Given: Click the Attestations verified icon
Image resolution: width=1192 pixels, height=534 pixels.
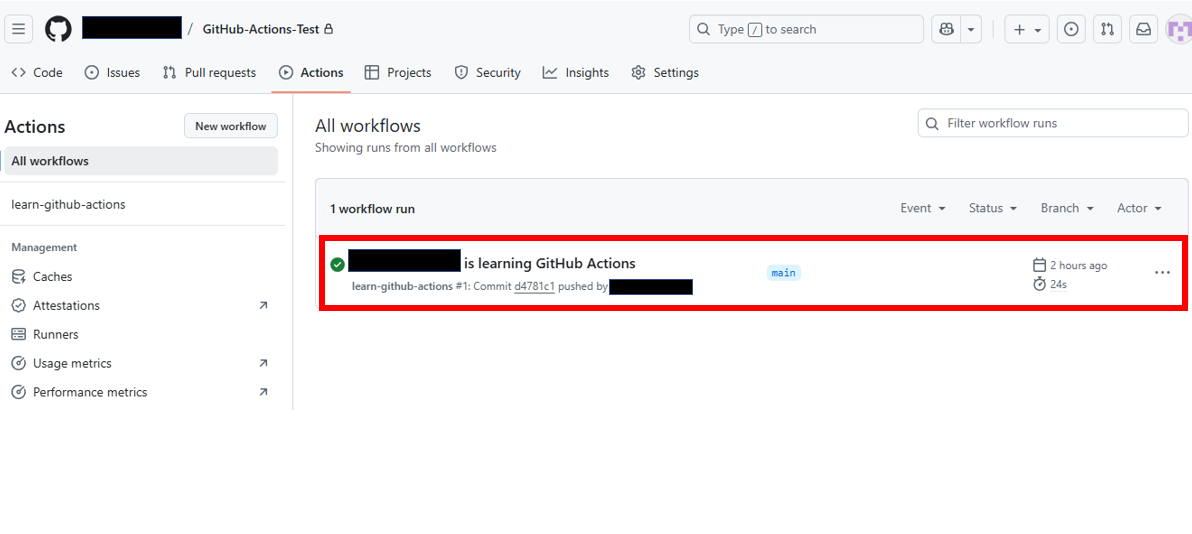Looking at the screenshot, I should (19, 306).
